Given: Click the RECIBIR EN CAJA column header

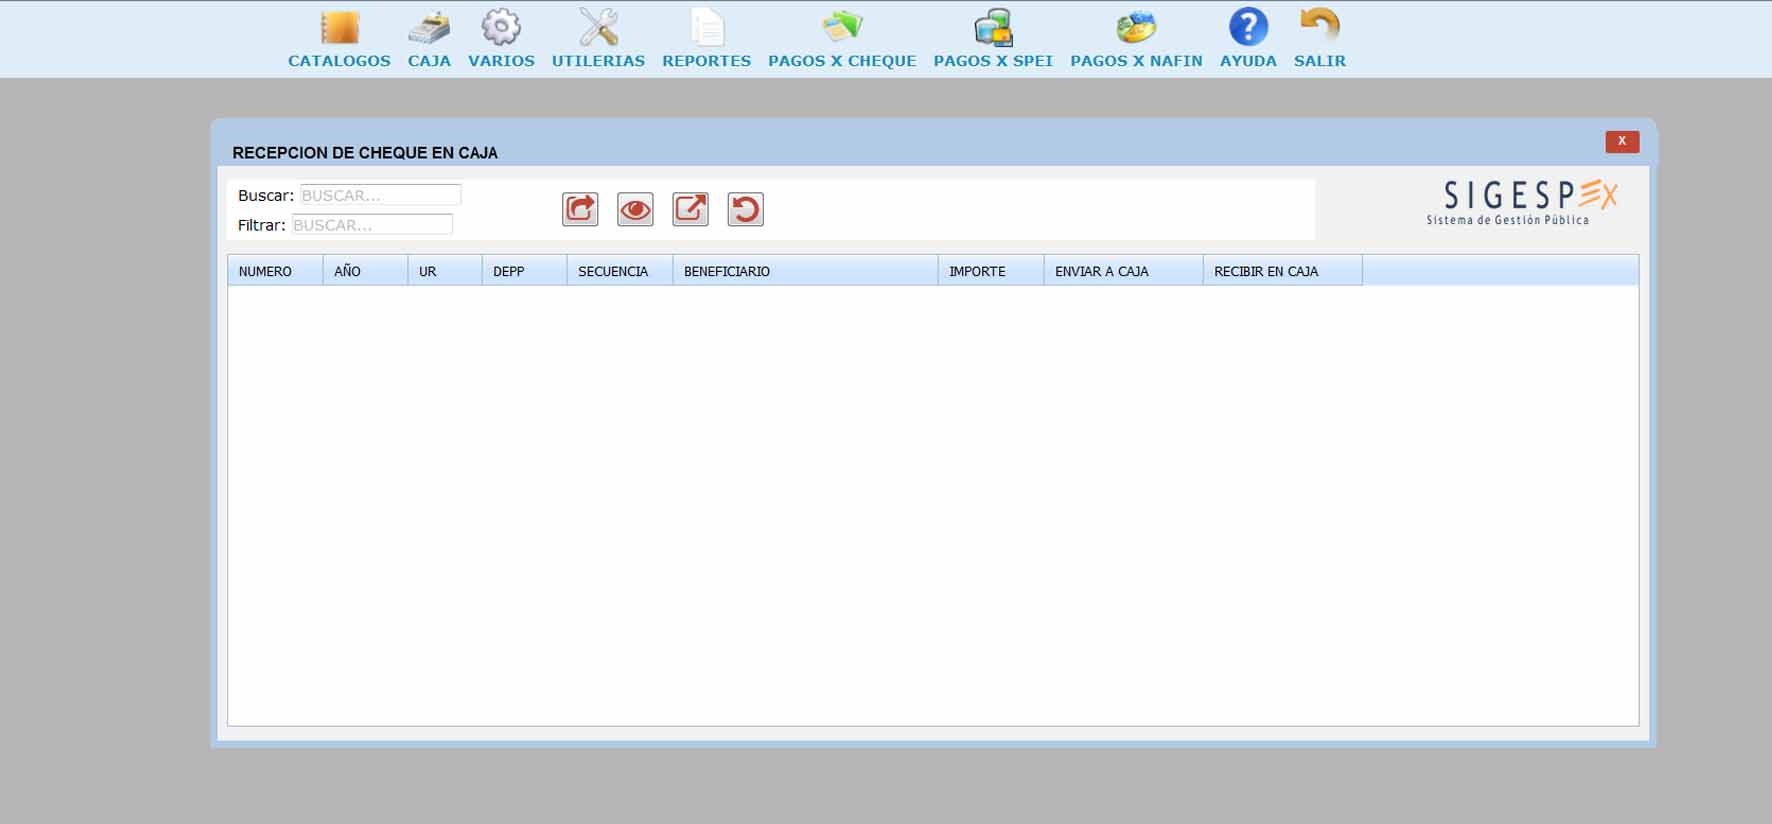Looking at the screenshot, I should coord(1283,271).
